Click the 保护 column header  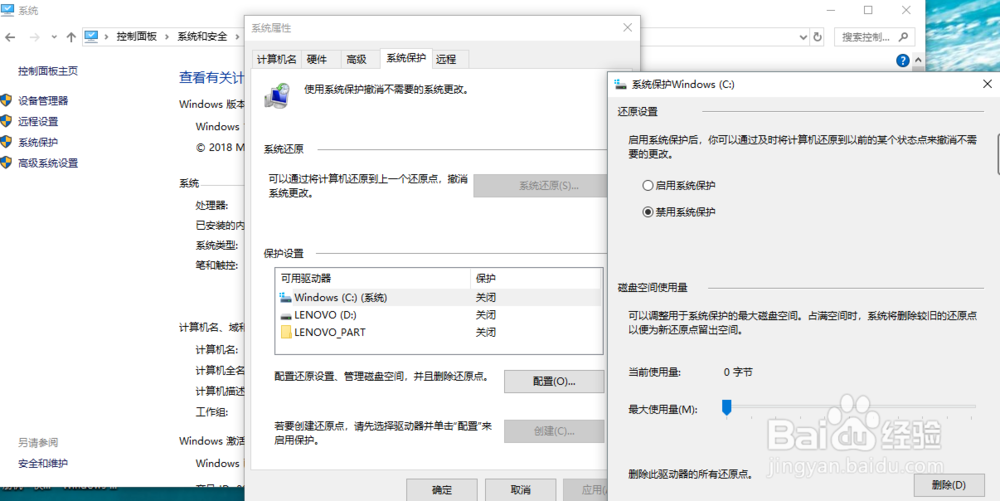click(x=536, y=279)
